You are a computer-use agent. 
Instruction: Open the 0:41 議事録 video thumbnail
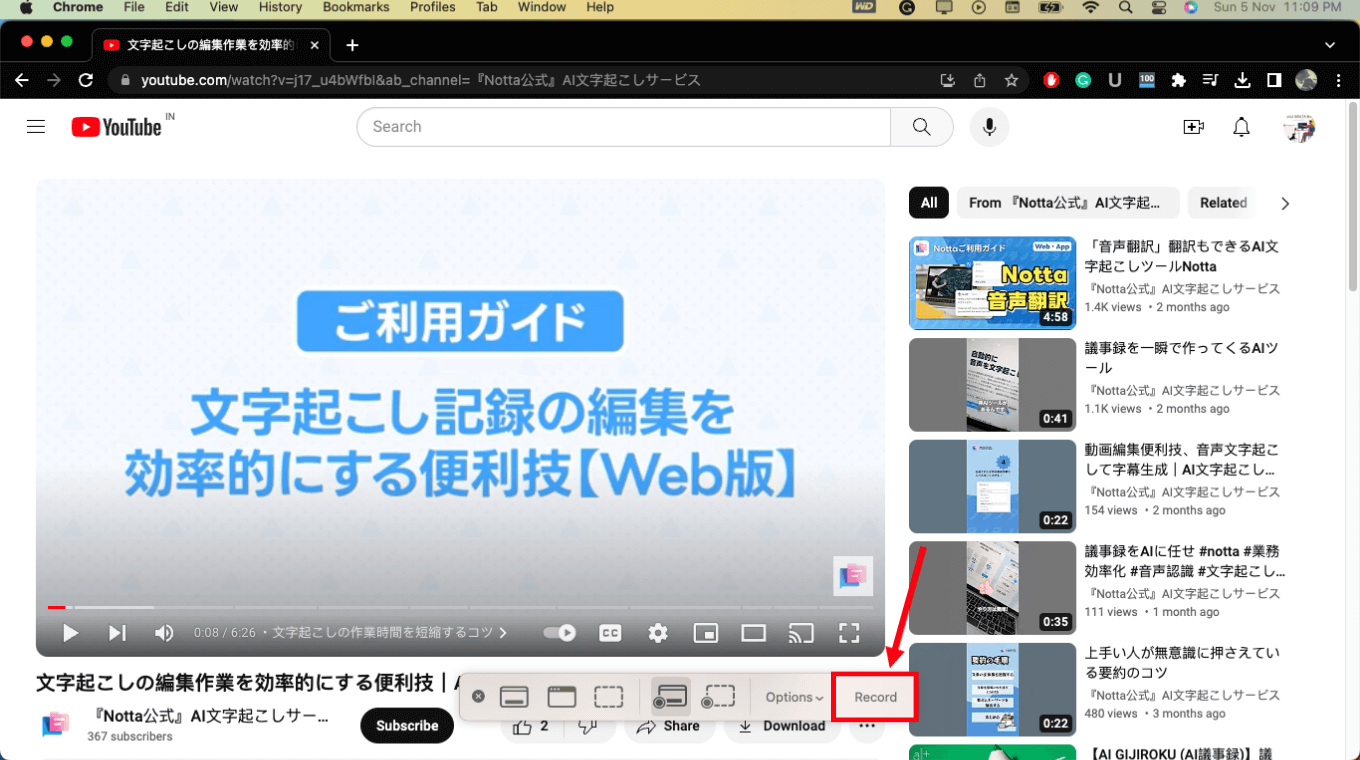(x=992, y=385)
